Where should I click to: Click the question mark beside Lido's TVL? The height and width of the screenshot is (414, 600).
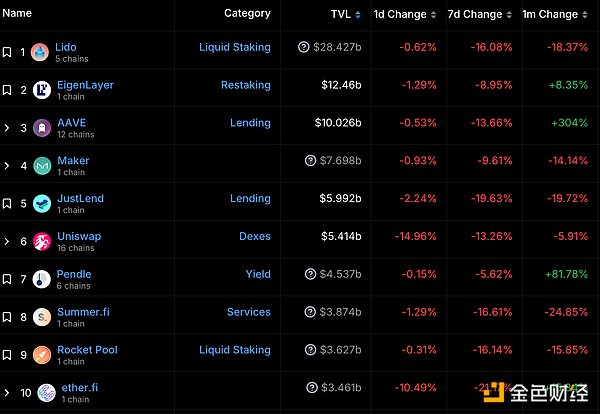(304, 47)
